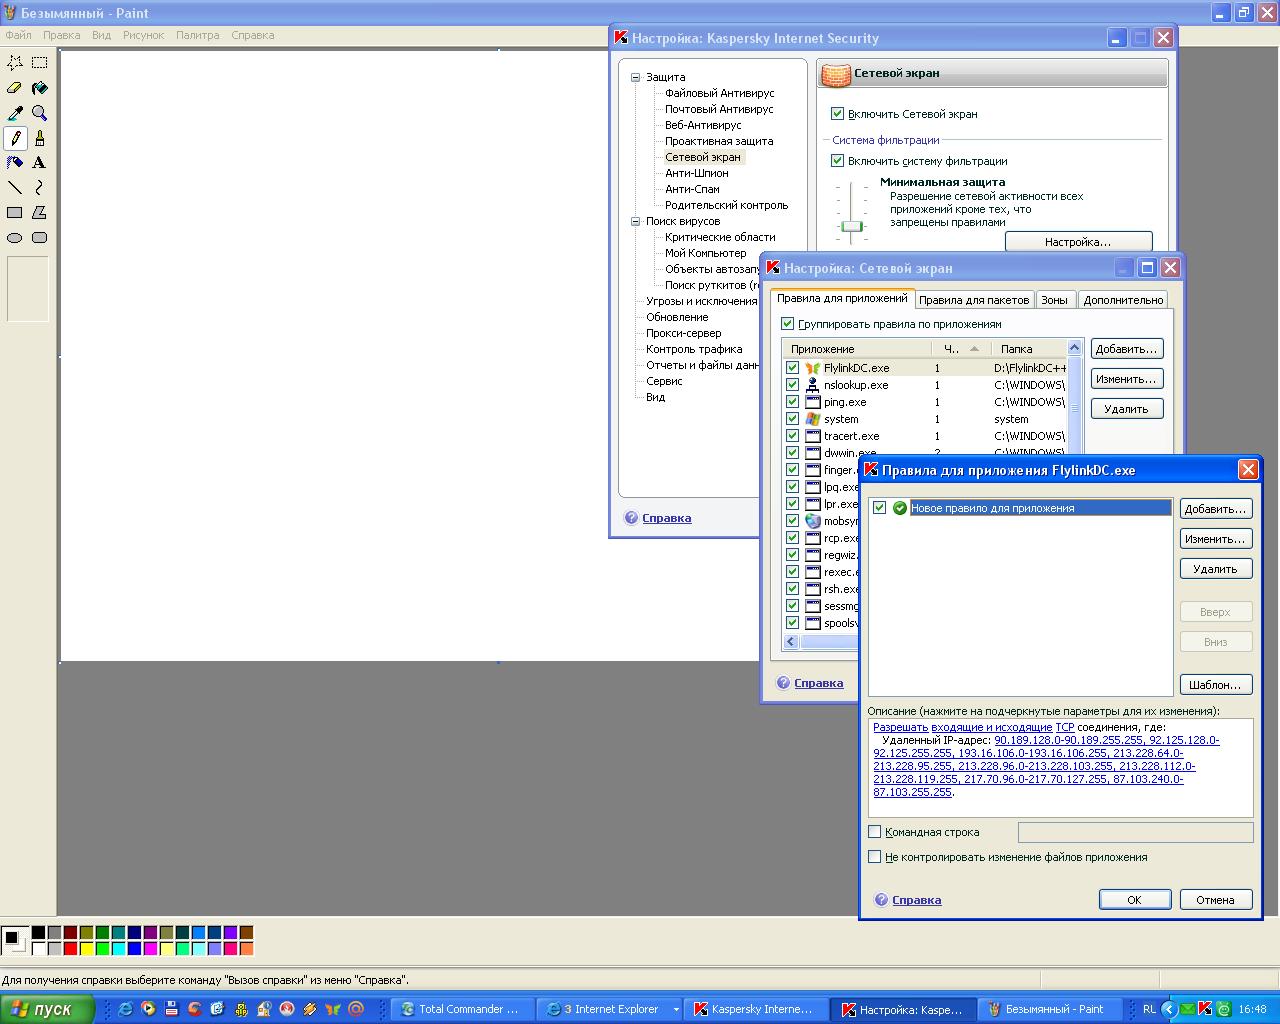Open Internet Explorer taskbar group dropdown arrow
The height and width of the screenshot is (1024, 1280).
click(x=676, y=1010)
